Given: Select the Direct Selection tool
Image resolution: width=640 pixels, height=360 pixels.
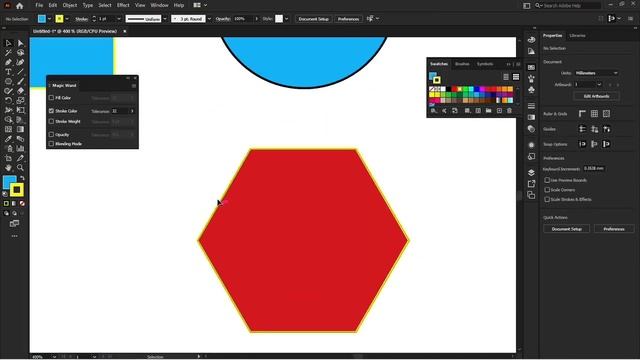Looking at the screenshot, I should tap(20, 43).
